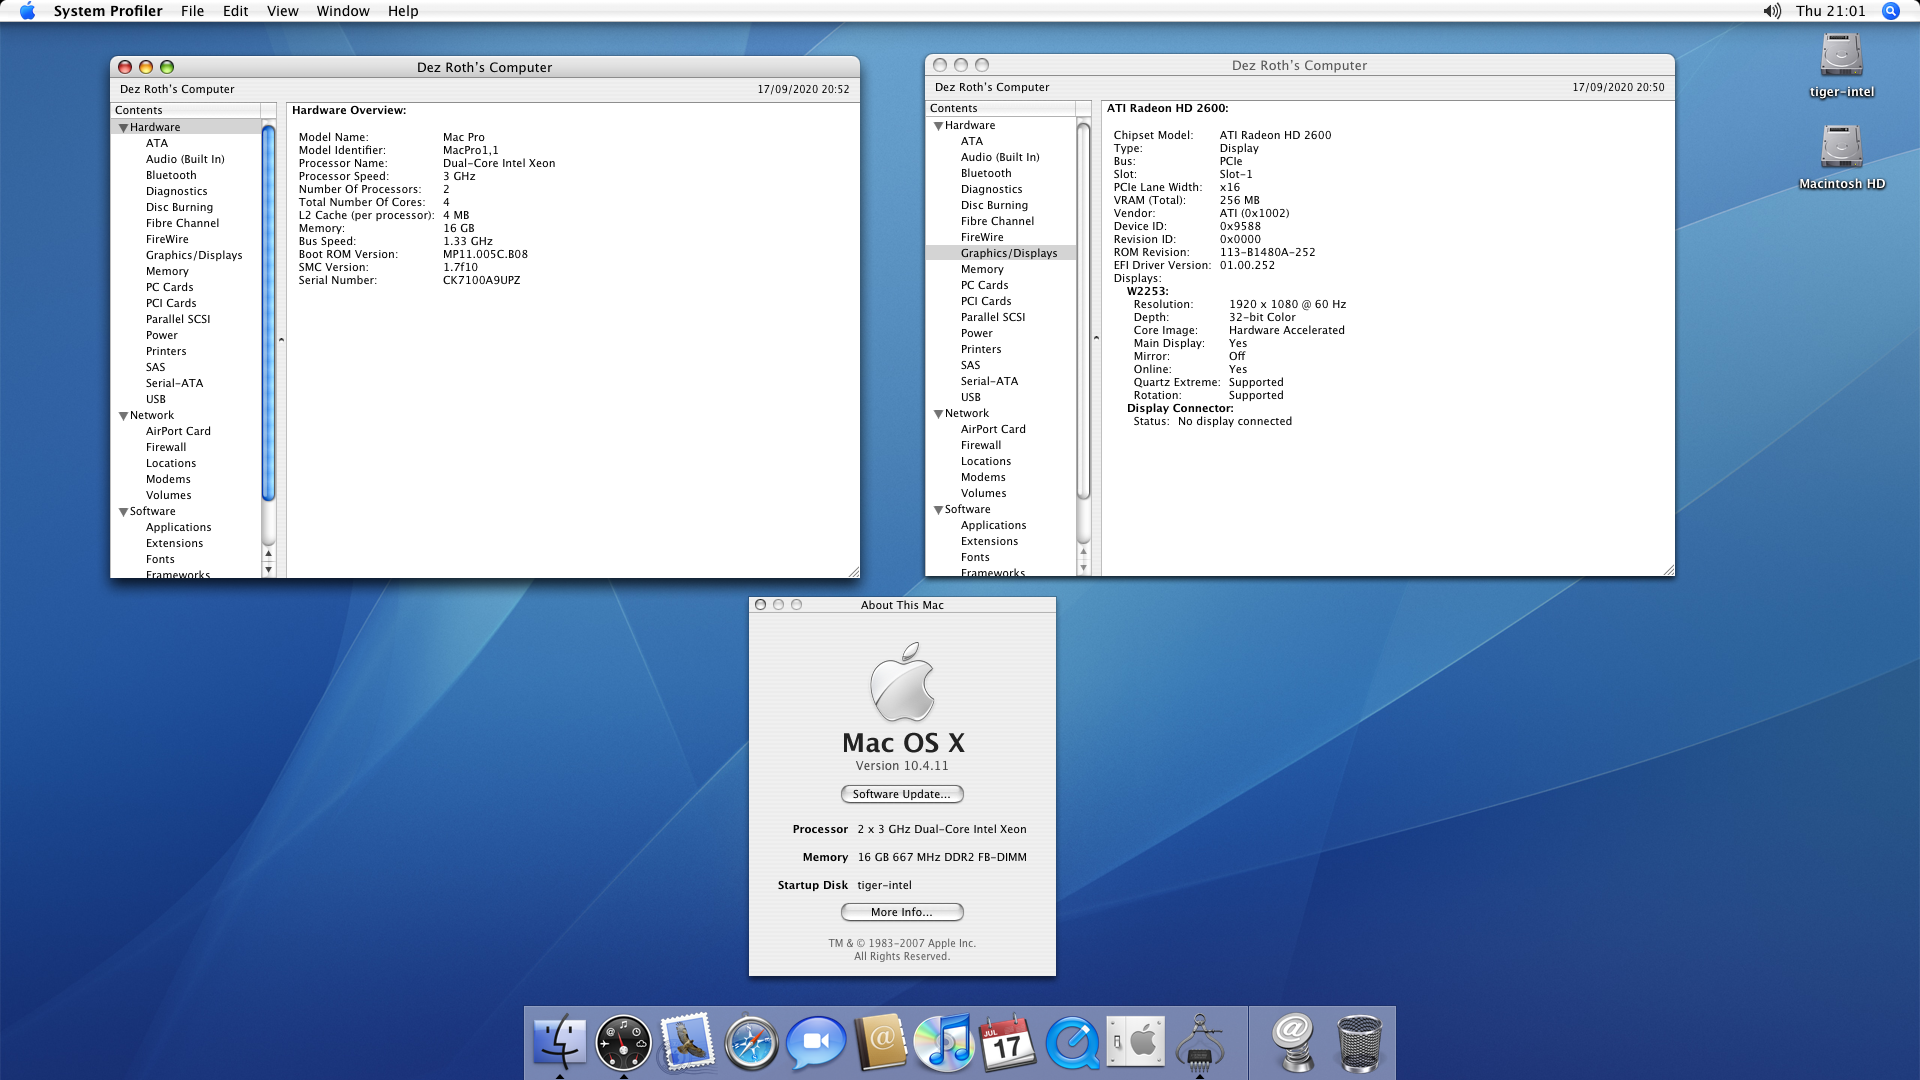Launch Dashboard from the dock
The image size is (1920, 1080).
(623, 1042)
